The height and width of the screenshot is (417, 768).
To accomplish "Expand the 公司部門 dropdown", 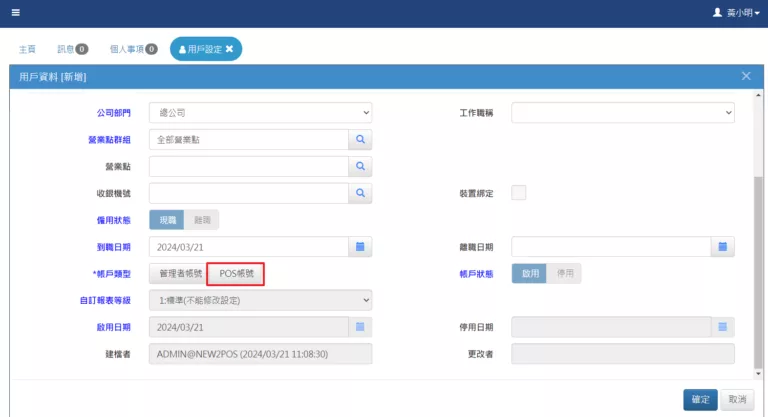I will [x=260, y=113].
